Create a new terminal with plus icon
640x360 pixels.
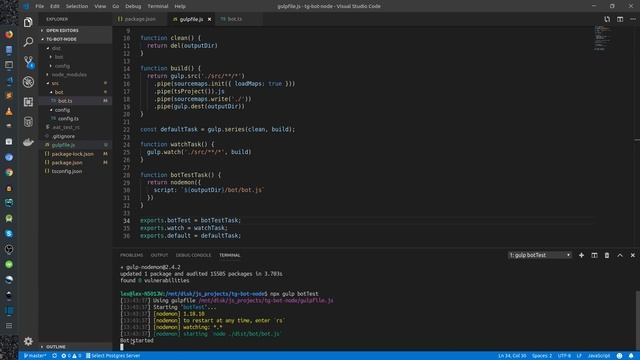coord(581,255)
